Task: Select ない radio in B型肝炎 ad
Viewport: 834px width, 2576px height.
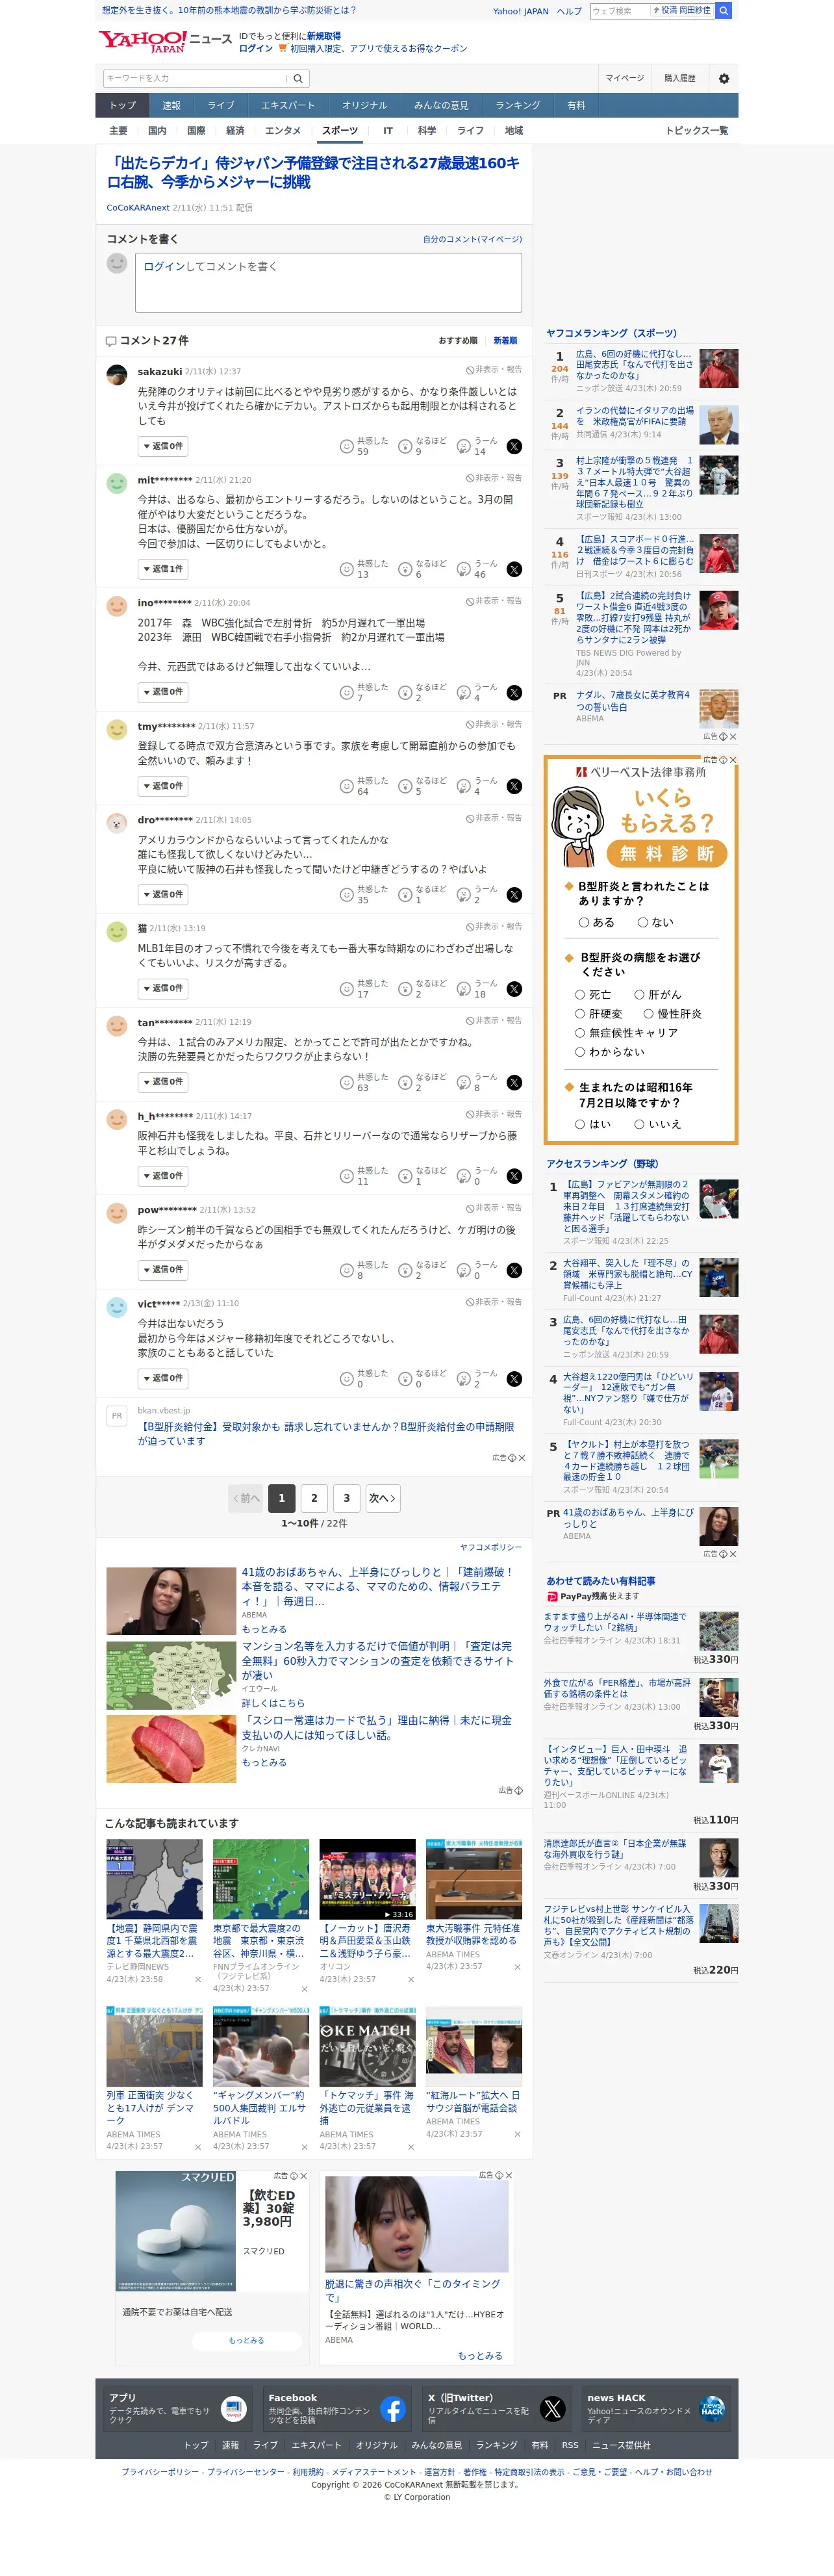Action: click(x=643, y=923)
